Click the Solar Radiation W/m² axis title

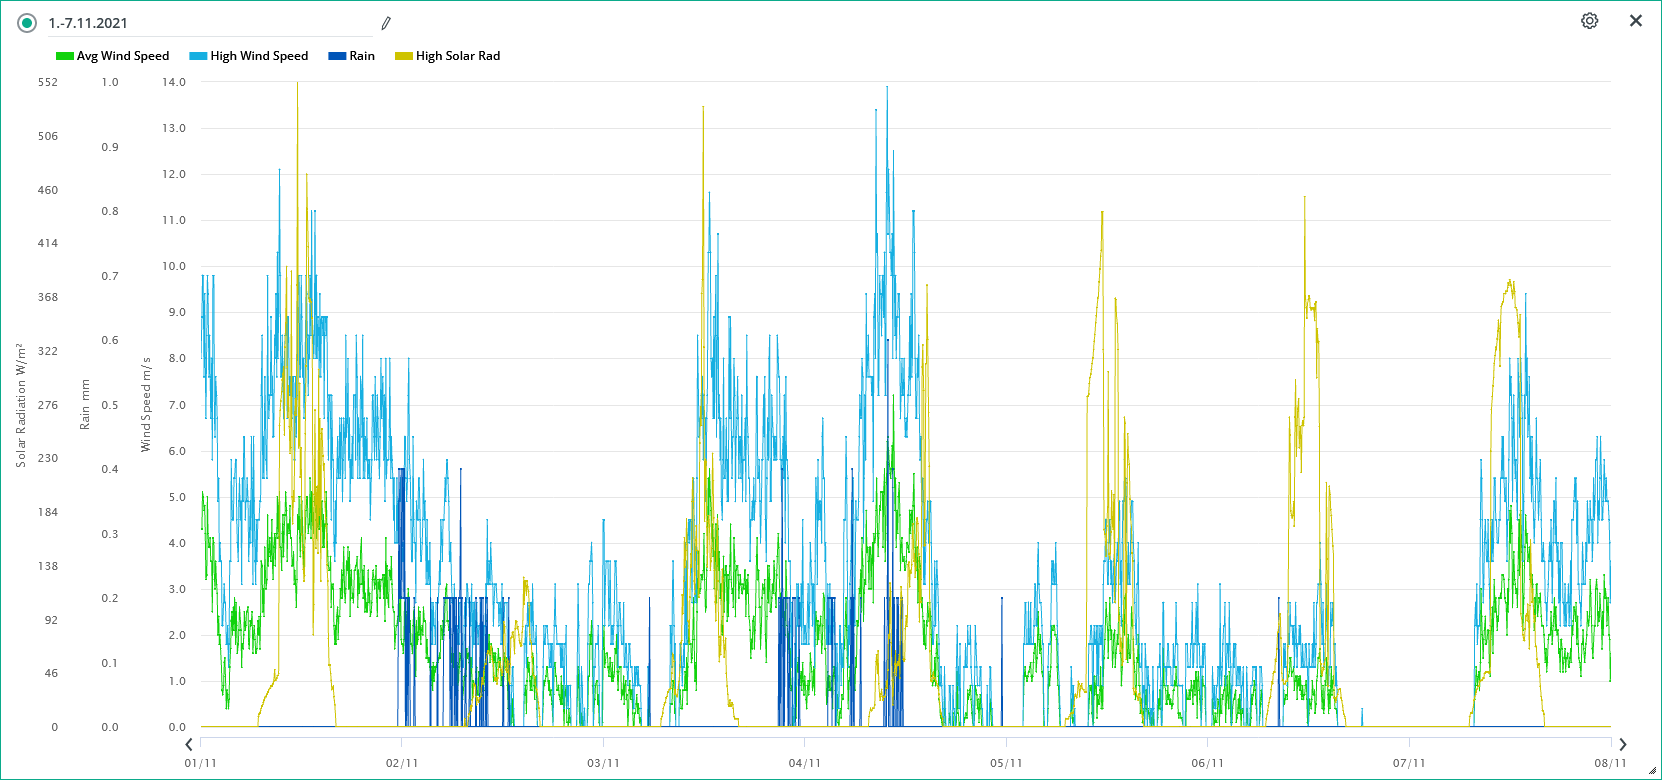tap(20, 404)
